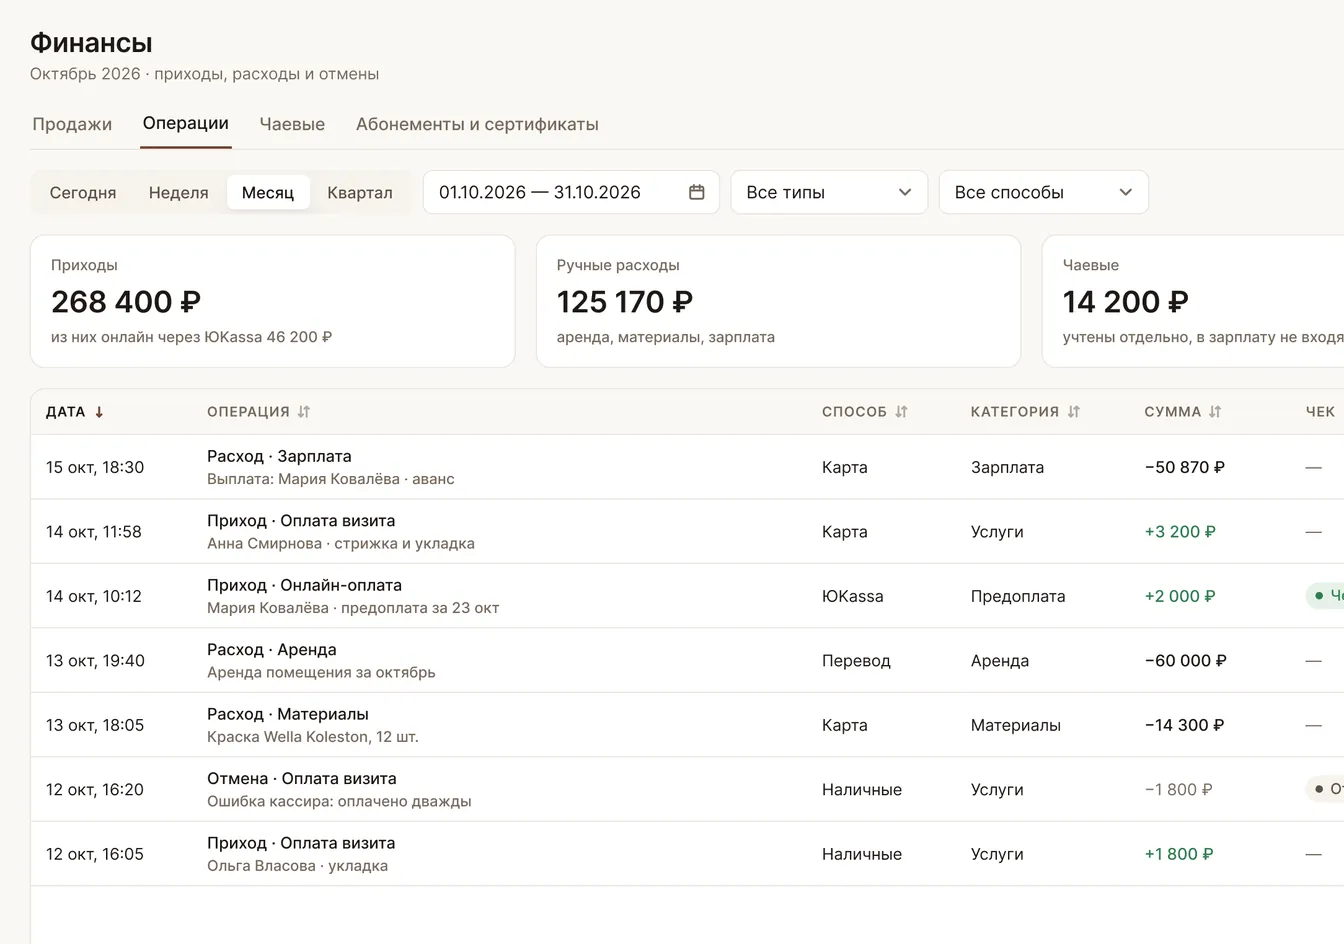Click the Приходы 268 400 ₽ summary card
This screenshot has height=944, width=1344.
tap(273, 301)
